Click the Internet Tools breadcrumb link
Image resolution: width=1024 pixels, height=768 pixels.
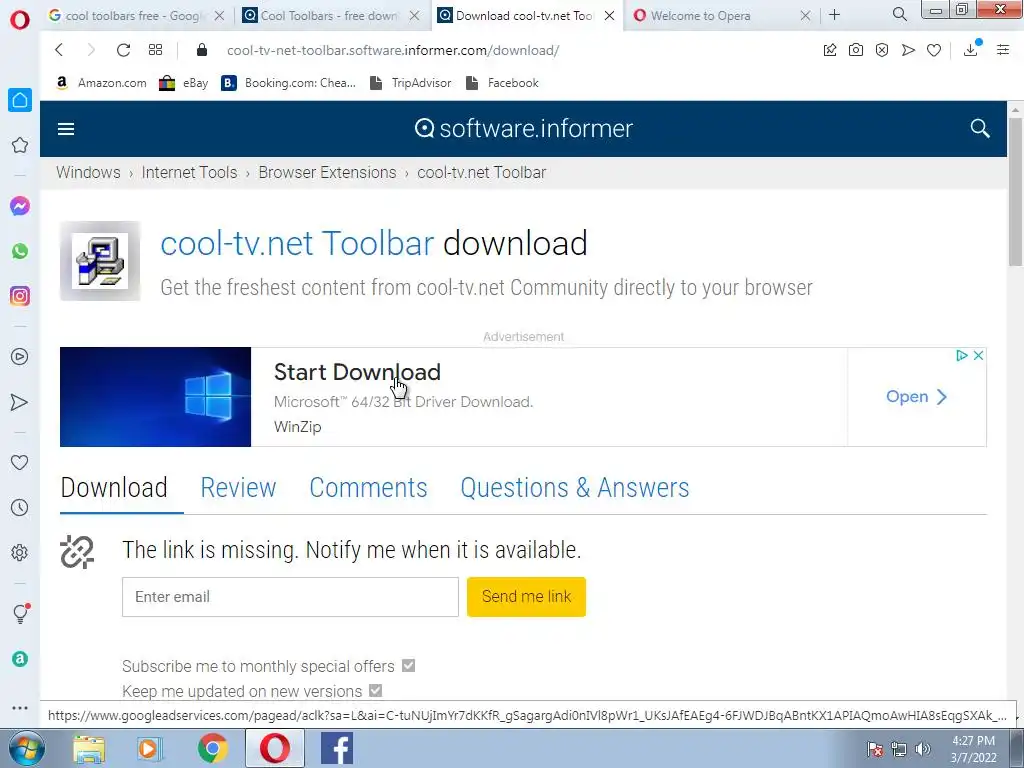(x=189, y=172)
